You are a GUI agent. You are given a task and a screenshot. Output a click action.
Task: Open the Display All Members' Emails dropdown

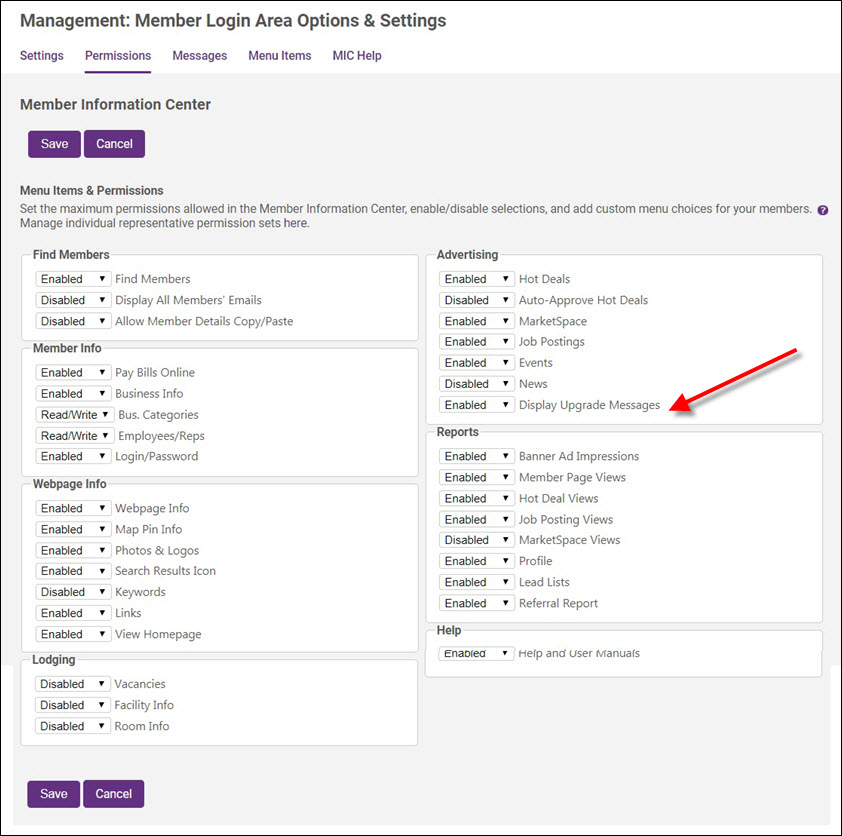pos(73,300)
